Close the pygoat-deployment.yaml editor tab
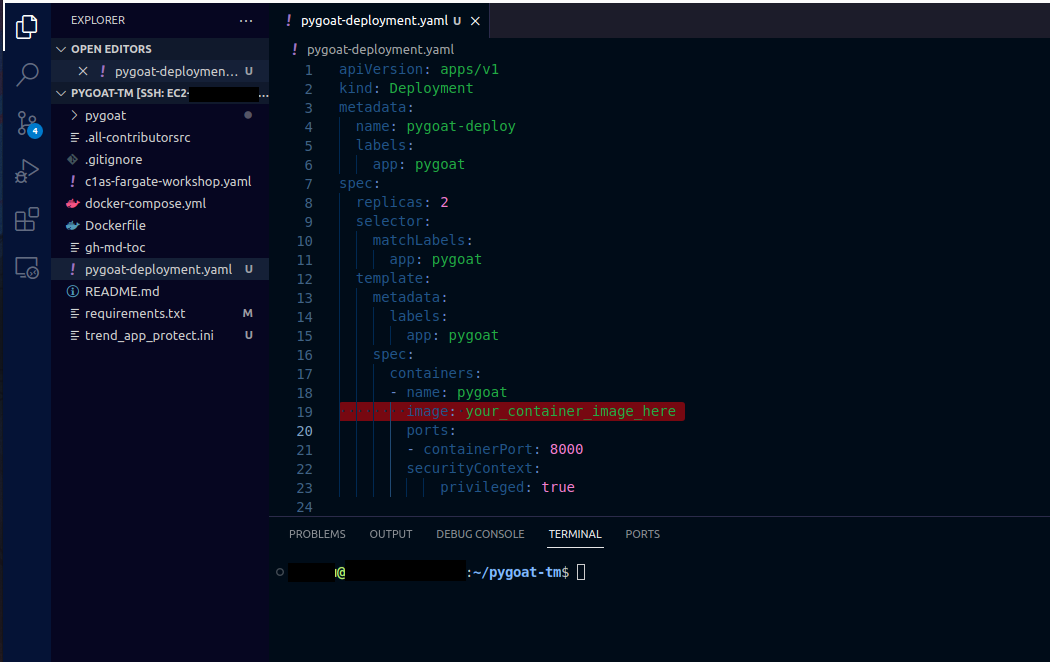The width and height of the screenshot is (1050, 662). tap(475, 21)
